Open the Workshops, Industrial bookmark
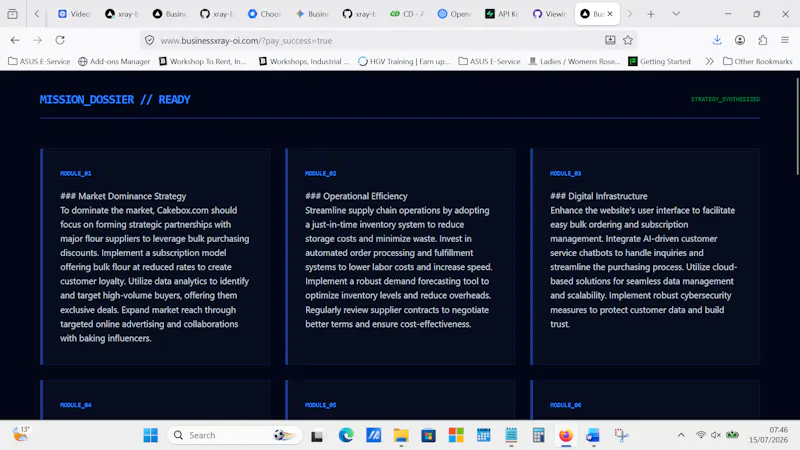The width and height of the screenshot is (800, 450). point(304,61)
